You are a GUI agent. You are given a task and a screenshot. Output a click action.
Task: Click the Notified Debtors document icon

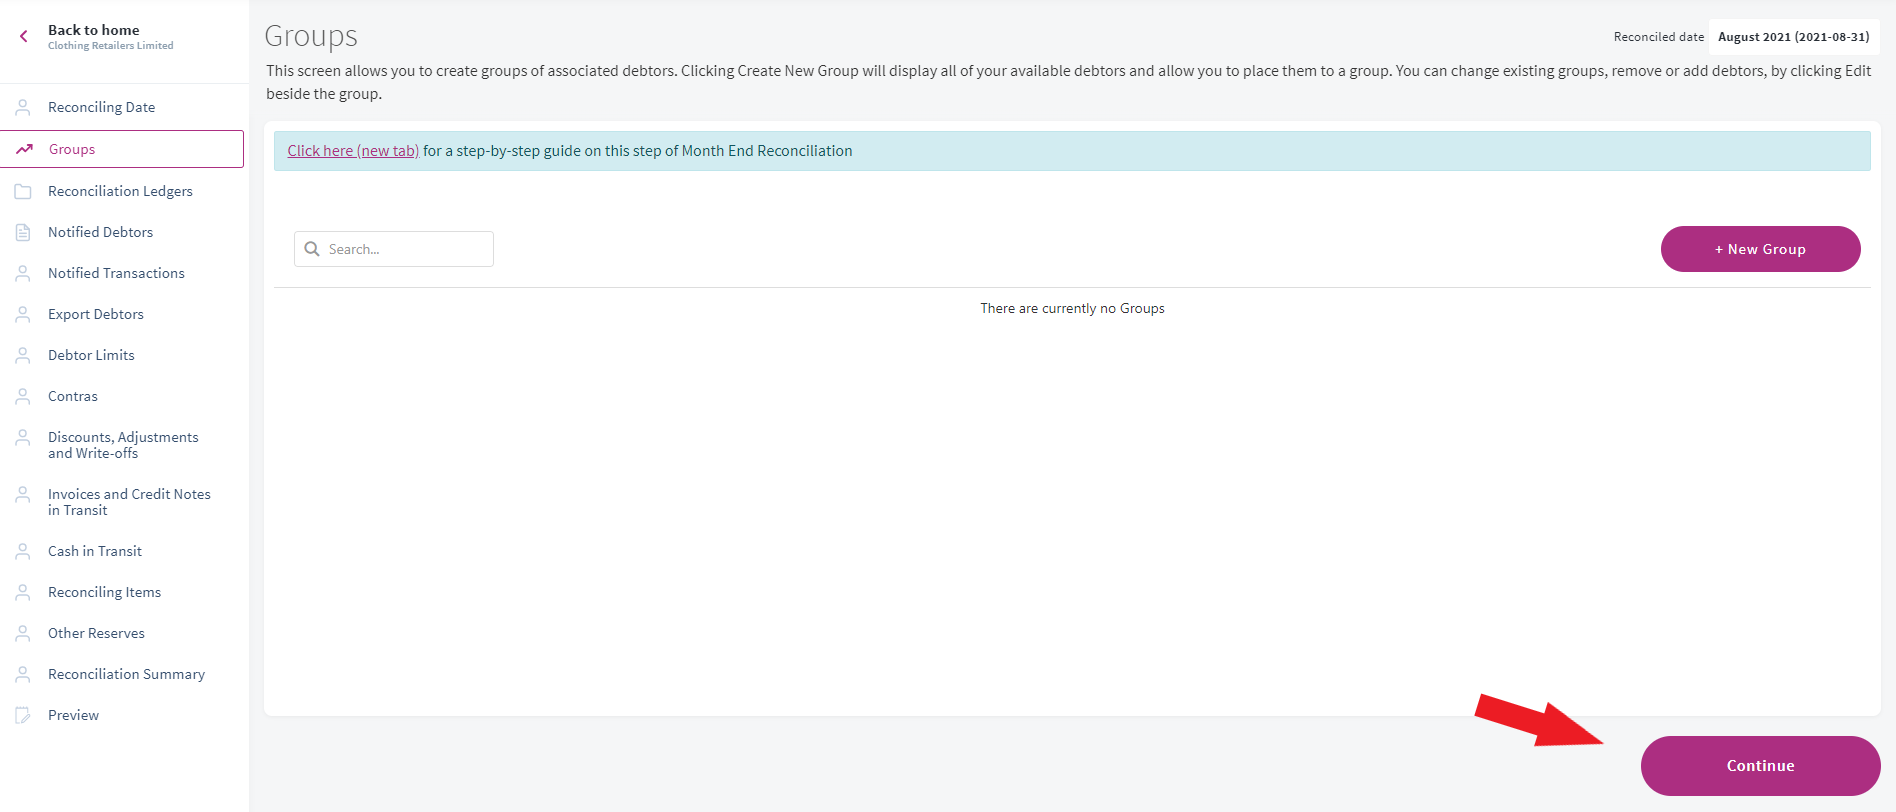pos(23,232)
